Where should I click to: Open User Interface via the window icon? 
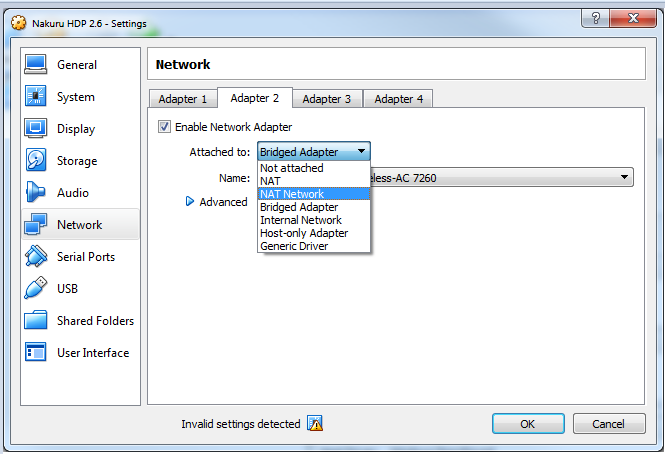36,352
